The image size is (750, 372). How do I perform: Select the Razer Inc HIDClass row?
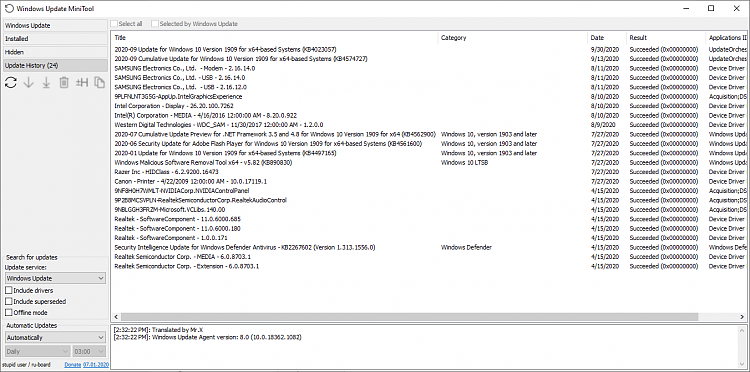(430, 172)
